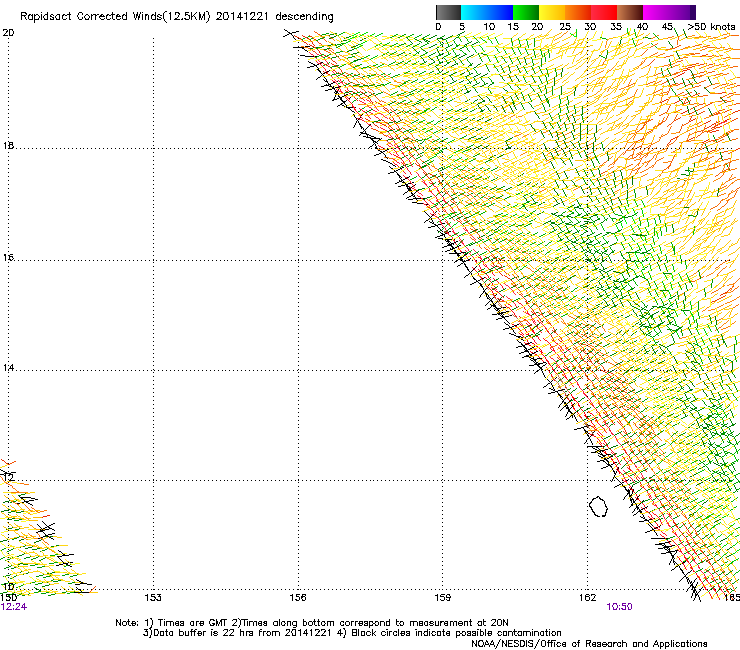Image resolution: width=740 pixels, height=650 pixels.
Task: Click the dark purple 45-50 knots swatch
Action: pos(682,12)
